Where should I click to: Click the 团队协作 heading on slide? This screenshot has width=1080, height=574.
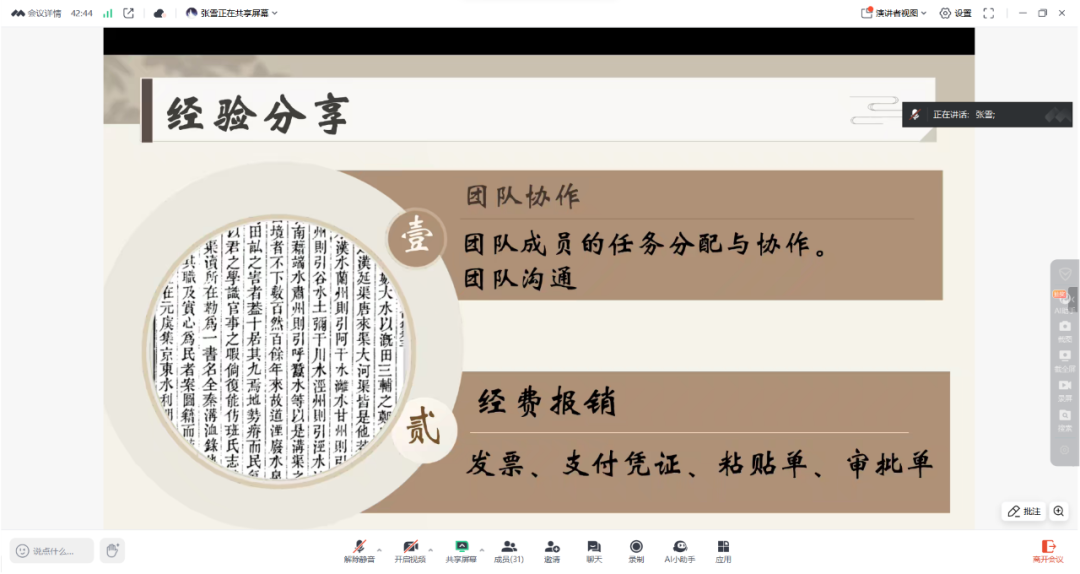pos(522,196)
